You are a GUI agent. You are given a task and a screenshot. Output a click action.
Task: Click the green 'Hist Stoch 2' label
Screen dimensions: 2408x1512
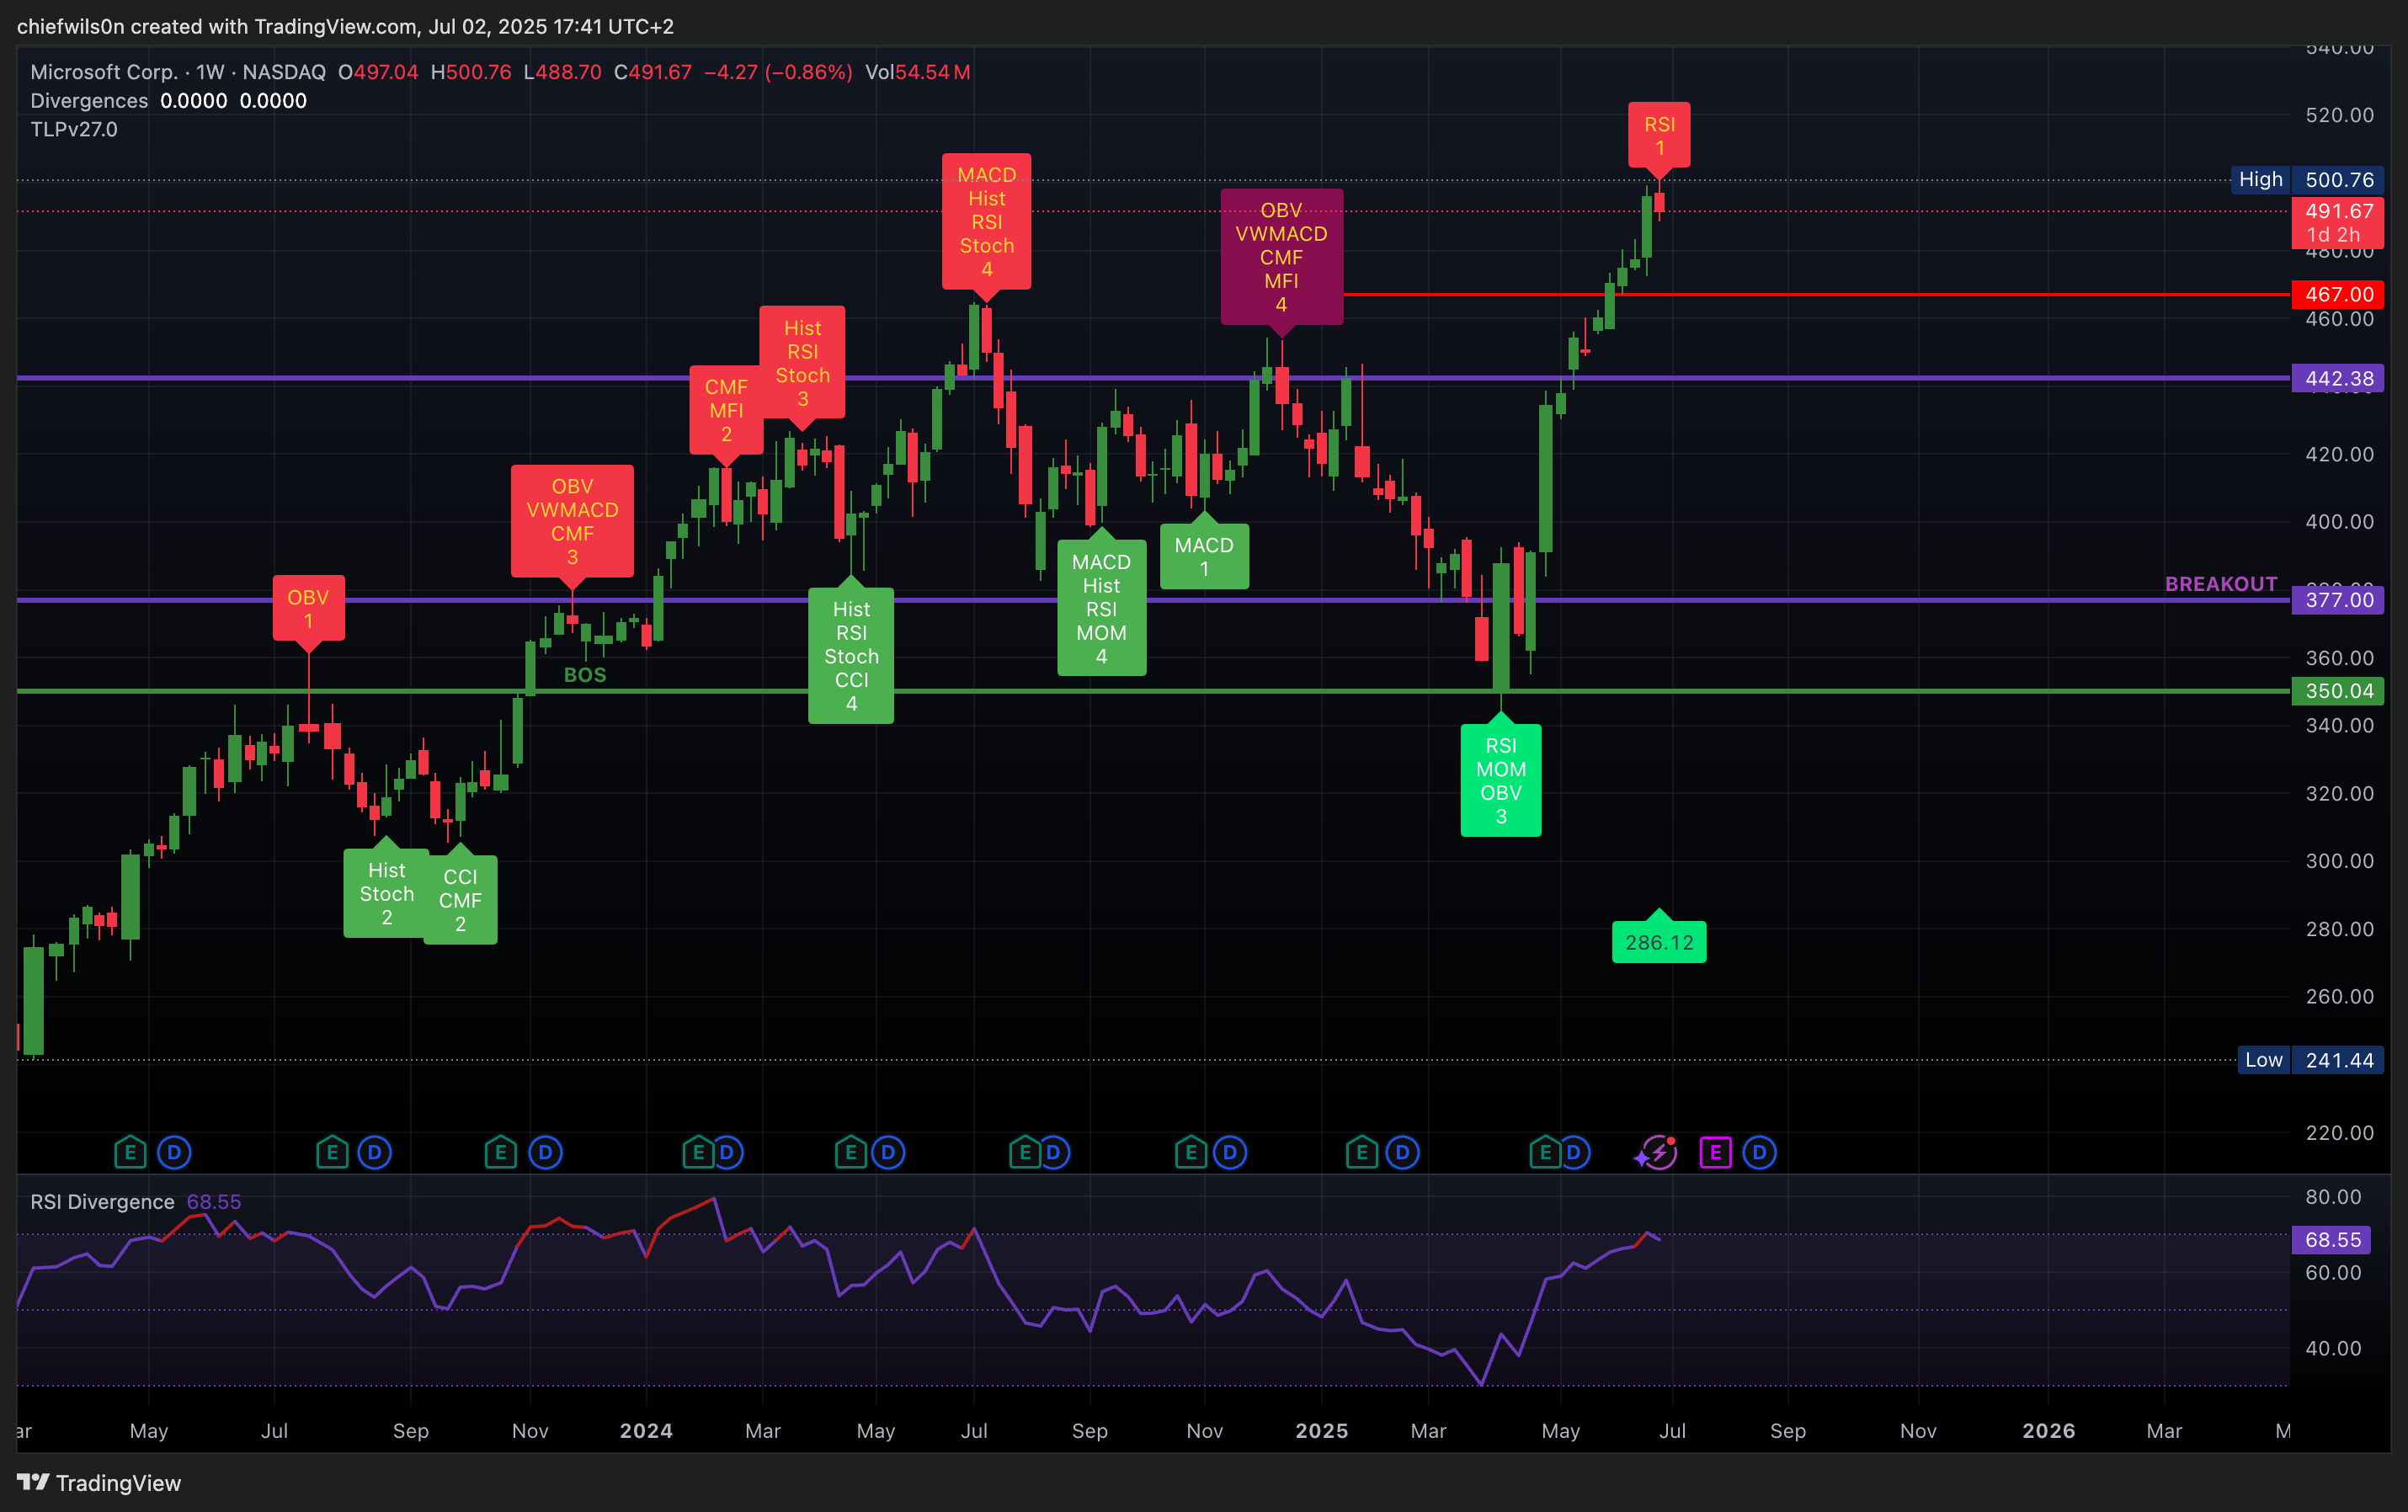click(x=386, y=893)
